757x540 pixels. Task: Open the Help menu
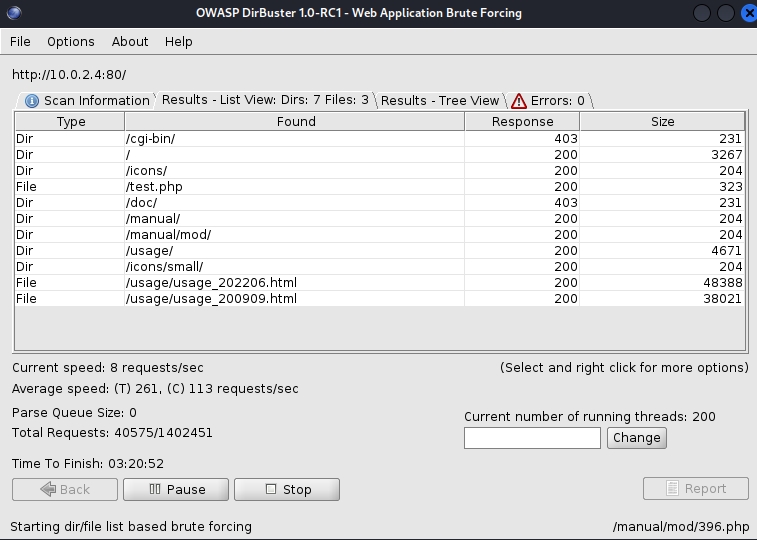pyautogui.click(x=179, y=42)
